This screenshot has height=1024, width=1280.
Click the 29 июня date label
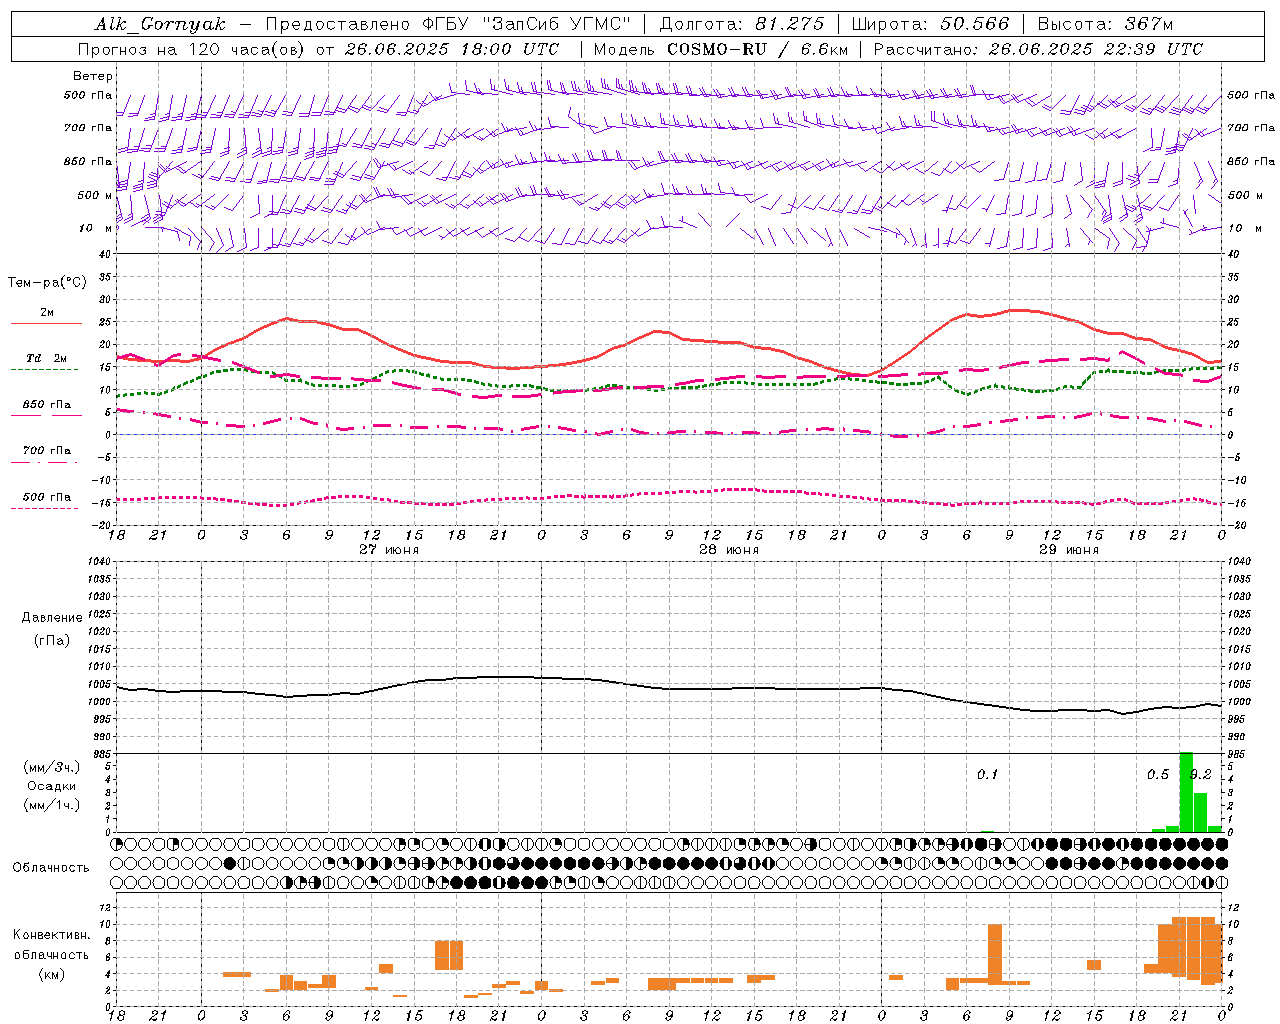(x=1069, y=550)
